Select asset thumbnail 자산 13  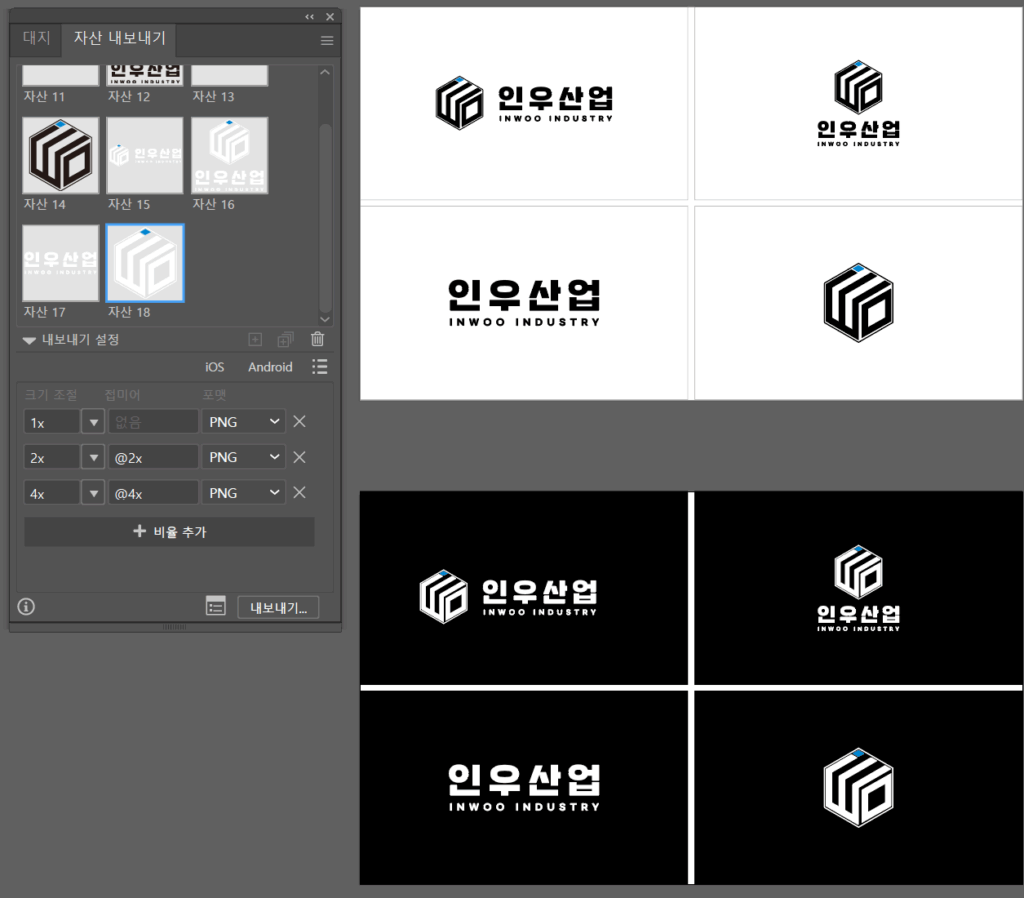(229, 75)
